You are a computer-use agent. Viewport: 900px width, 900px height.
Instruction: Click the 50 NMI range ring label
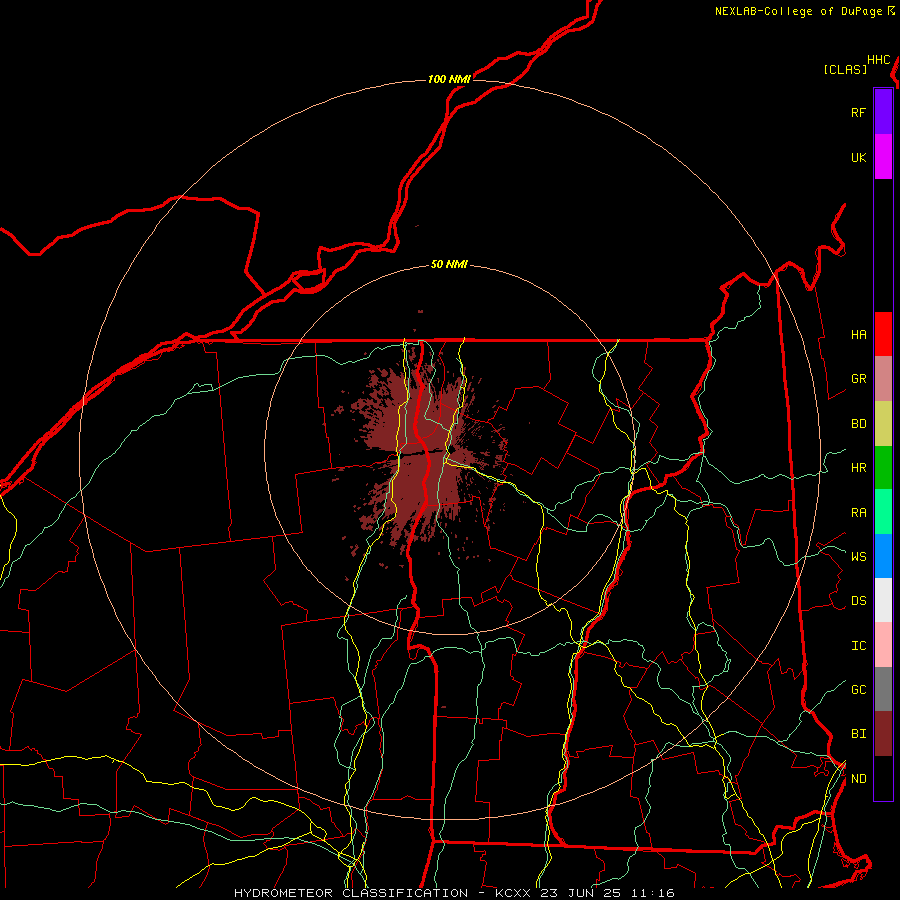[x=449, y=265]
